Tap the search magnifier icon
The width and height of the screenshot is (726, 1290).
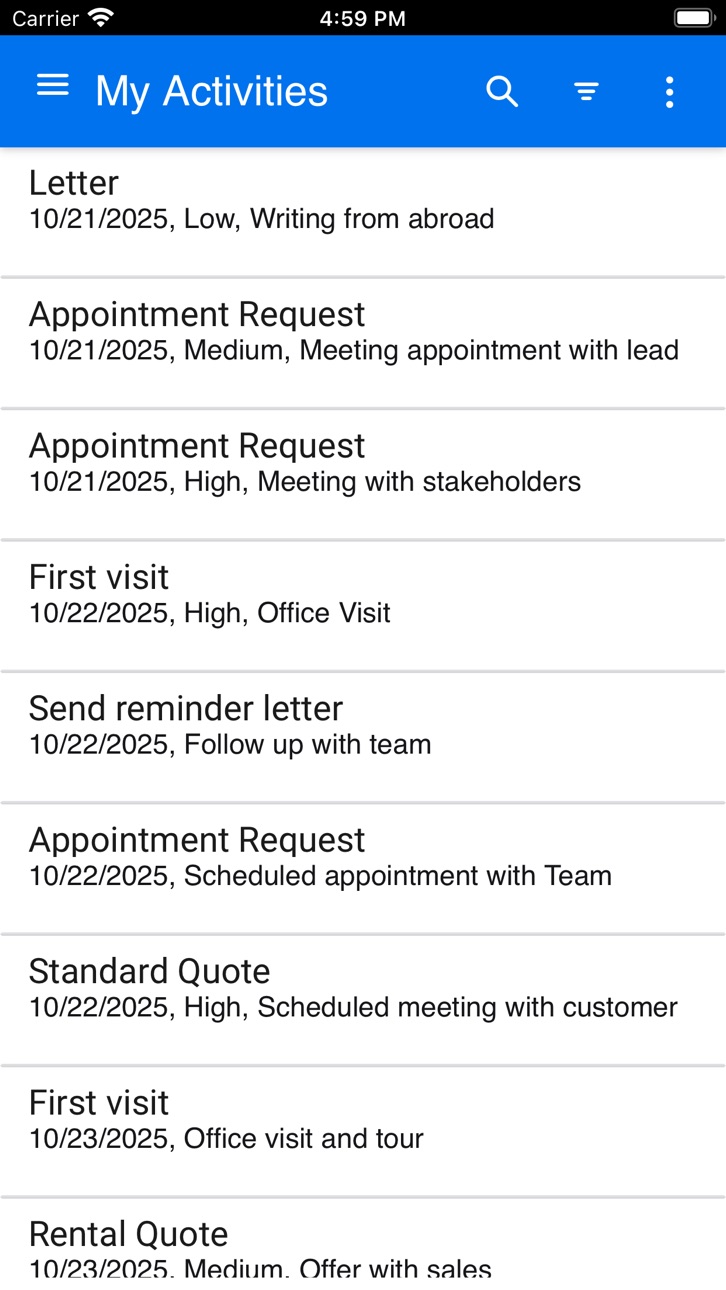click(502, 92)
